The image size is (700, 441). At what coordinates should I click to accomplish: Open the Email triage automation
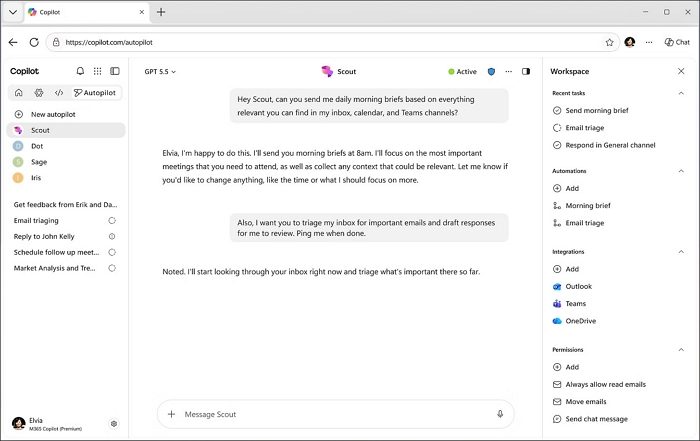tap(578, 223)
